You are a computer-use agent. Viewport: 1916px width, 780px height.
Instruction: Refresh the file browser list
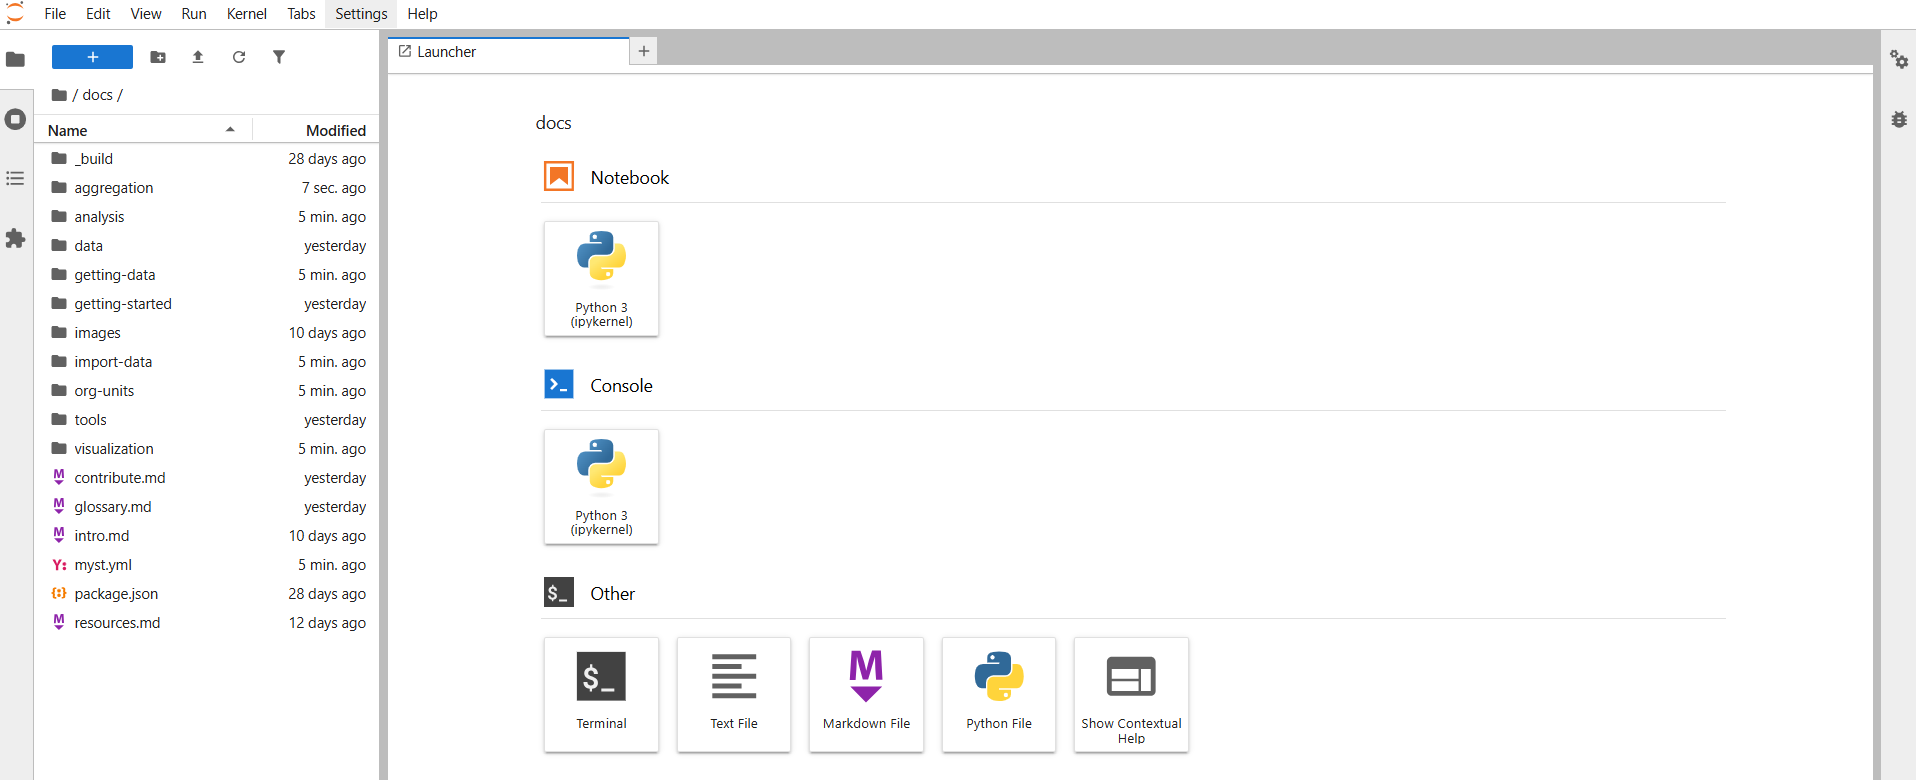click(x=239, y=57)
